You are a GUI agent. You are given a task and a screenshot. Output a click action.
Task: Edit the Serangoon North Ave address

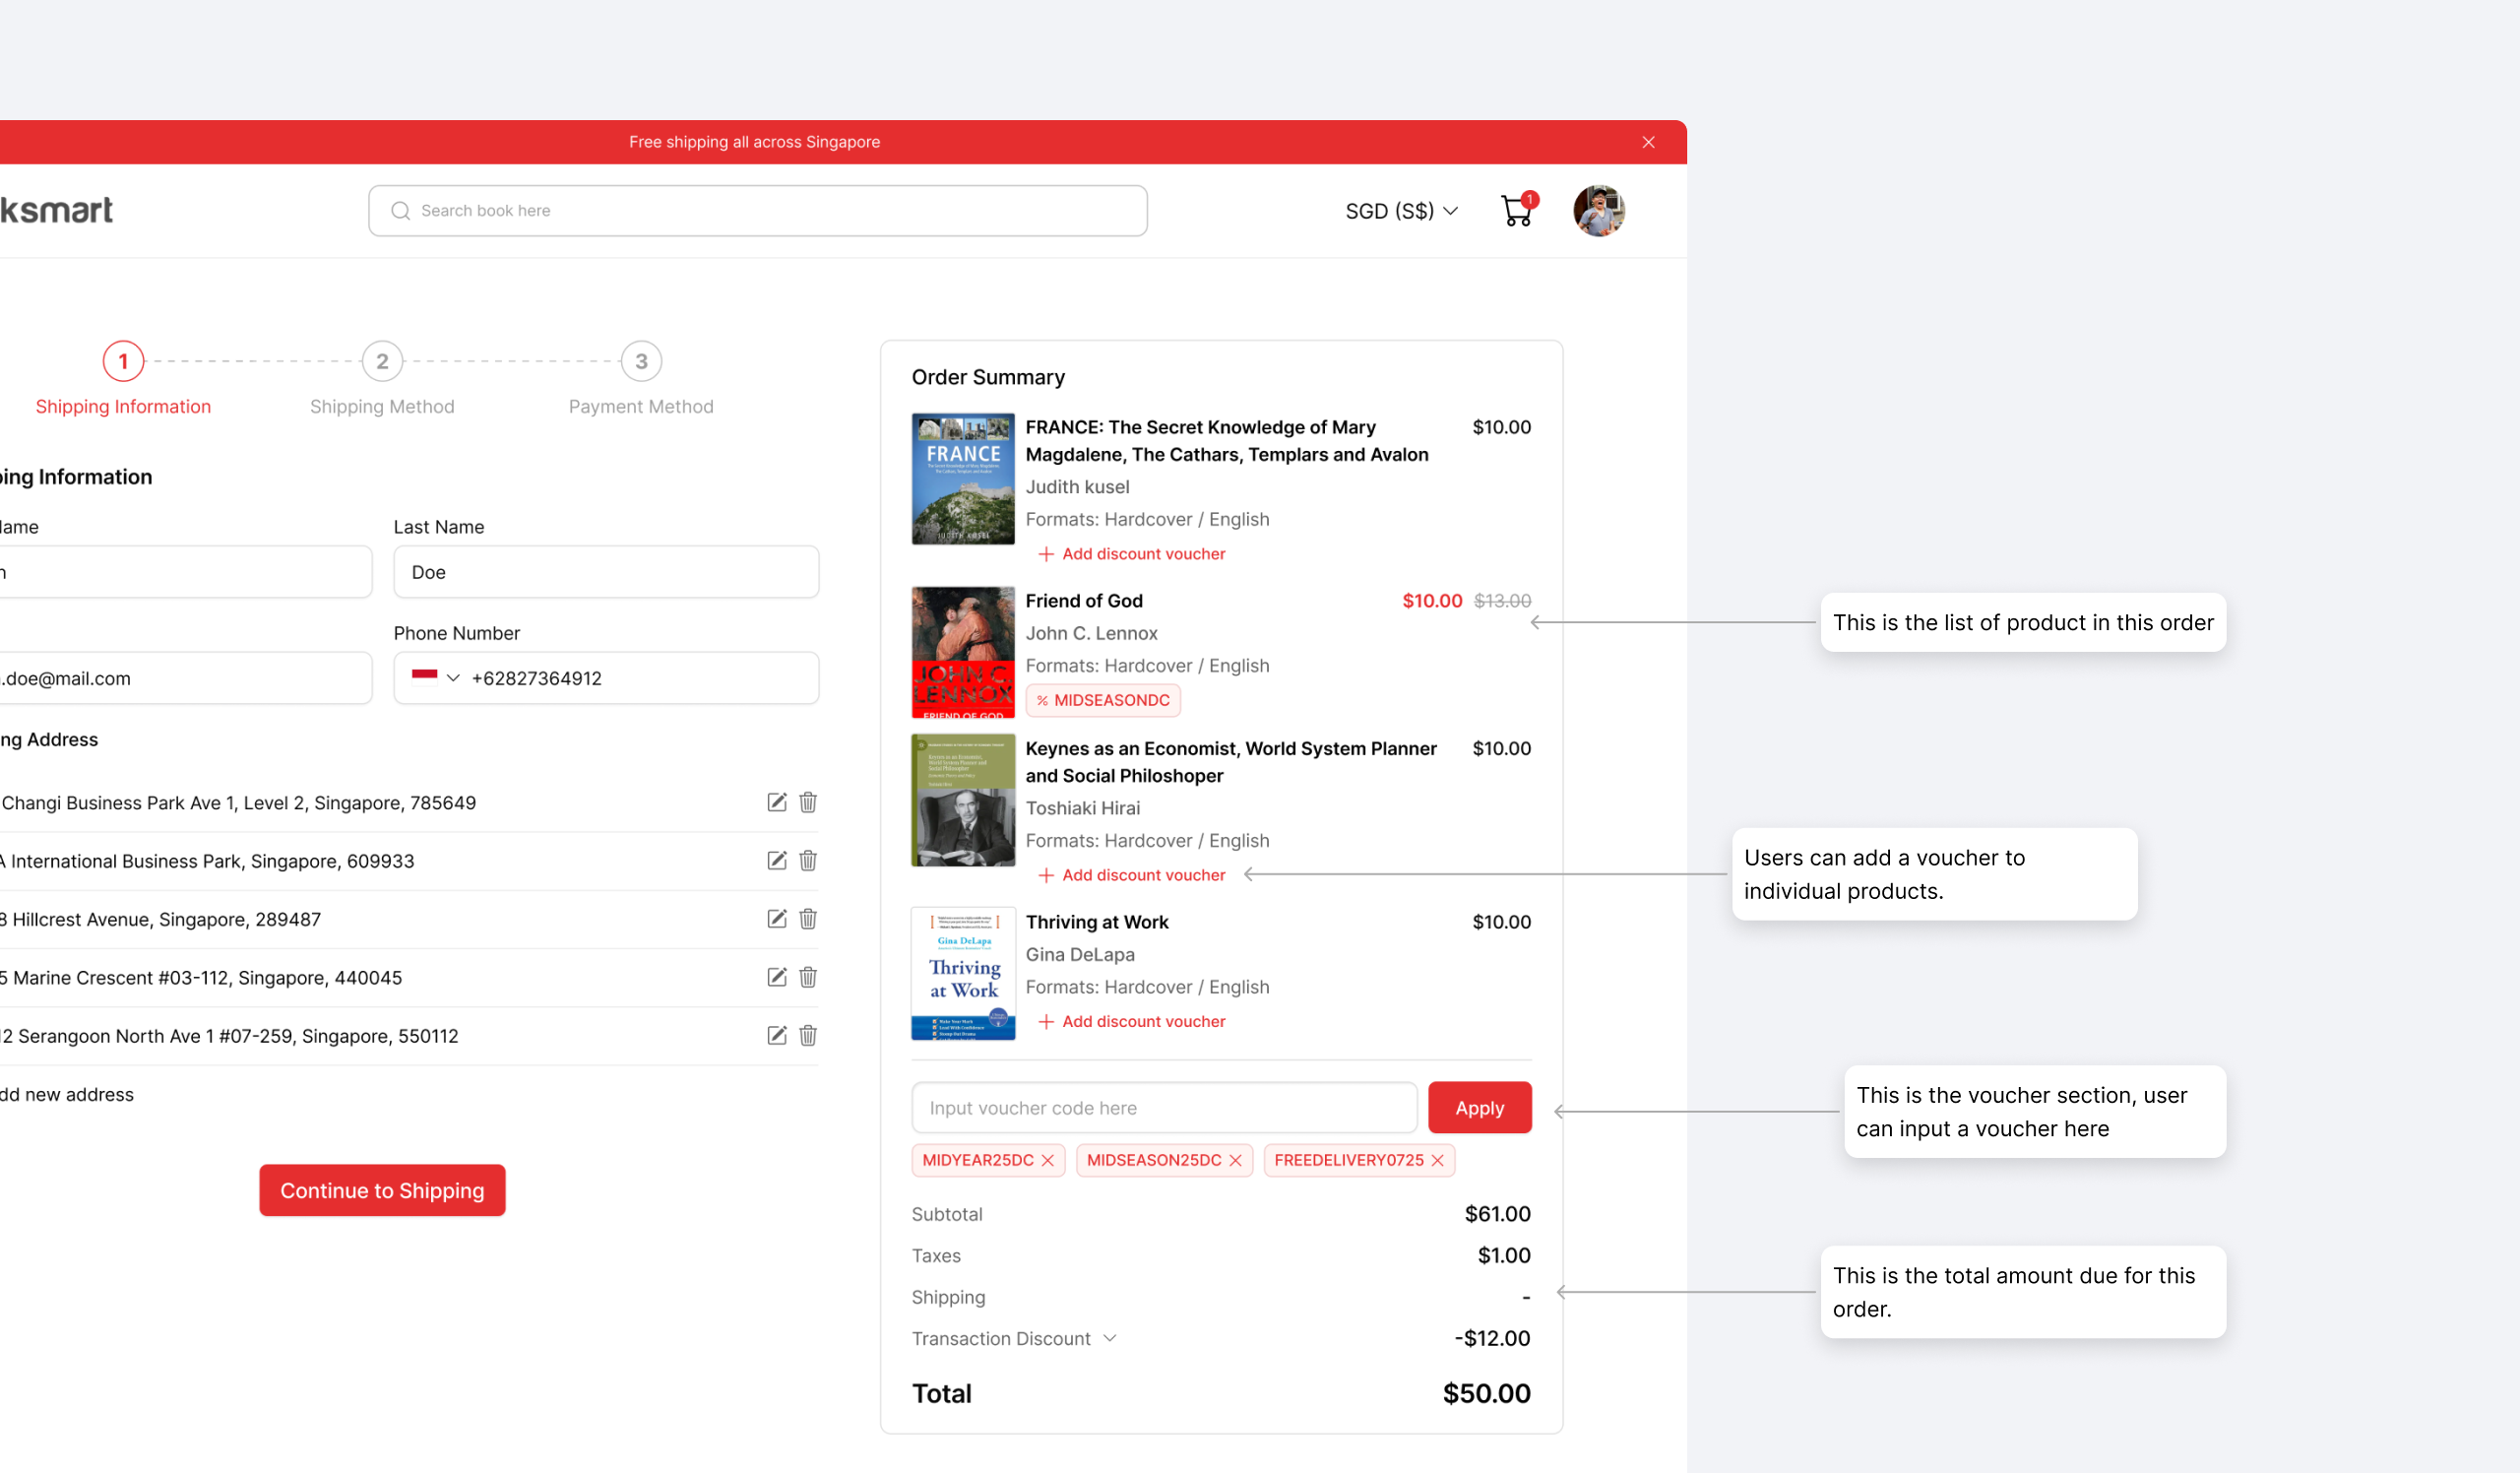point(777,1035)
